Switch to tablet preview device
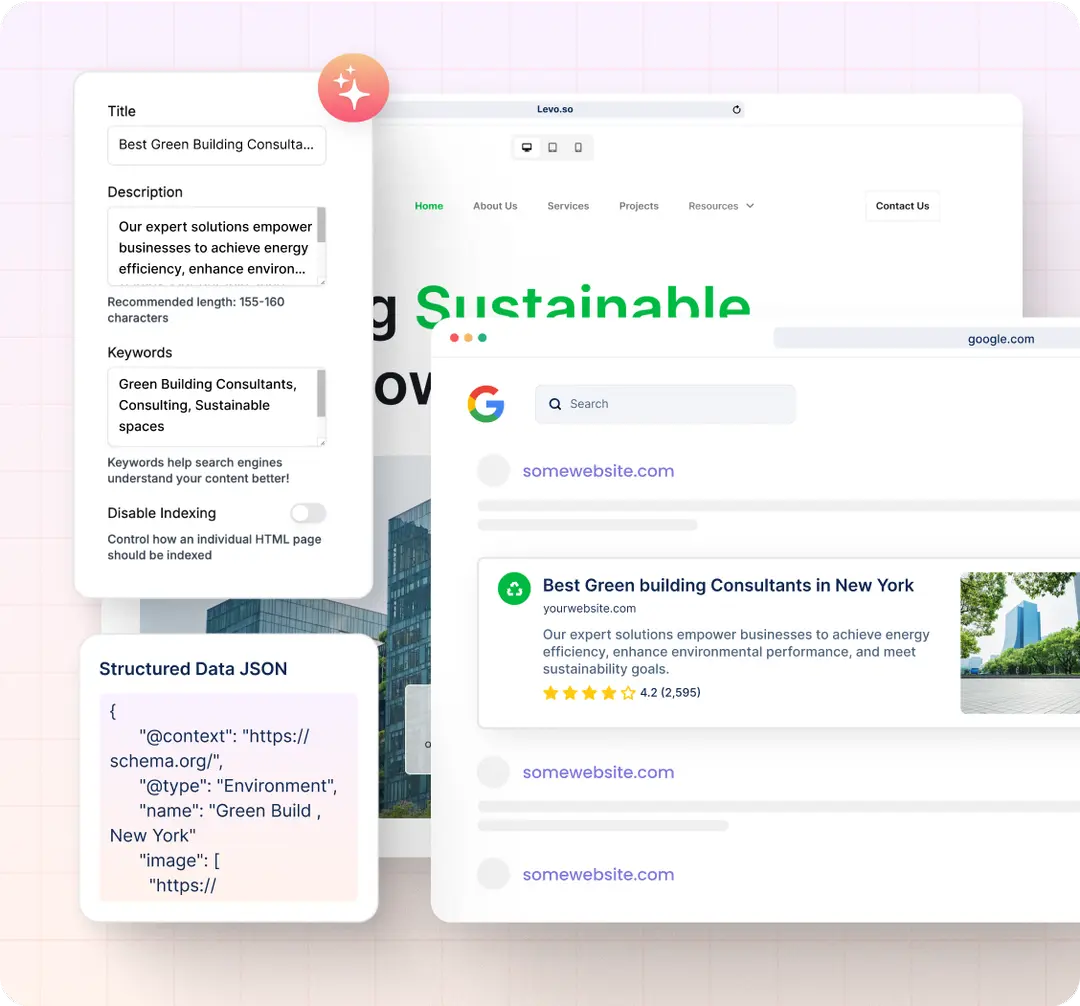This screenshot has width=1080, height=1006. tap(552, 147)
